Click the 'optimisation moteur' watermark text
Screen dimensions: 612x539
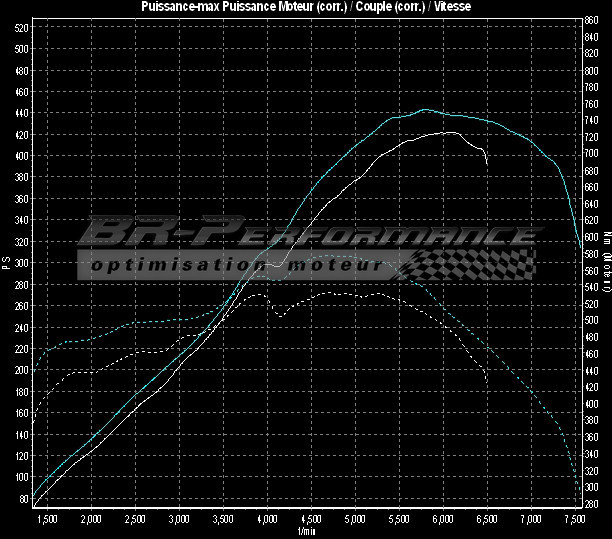(x=232, y=267)
